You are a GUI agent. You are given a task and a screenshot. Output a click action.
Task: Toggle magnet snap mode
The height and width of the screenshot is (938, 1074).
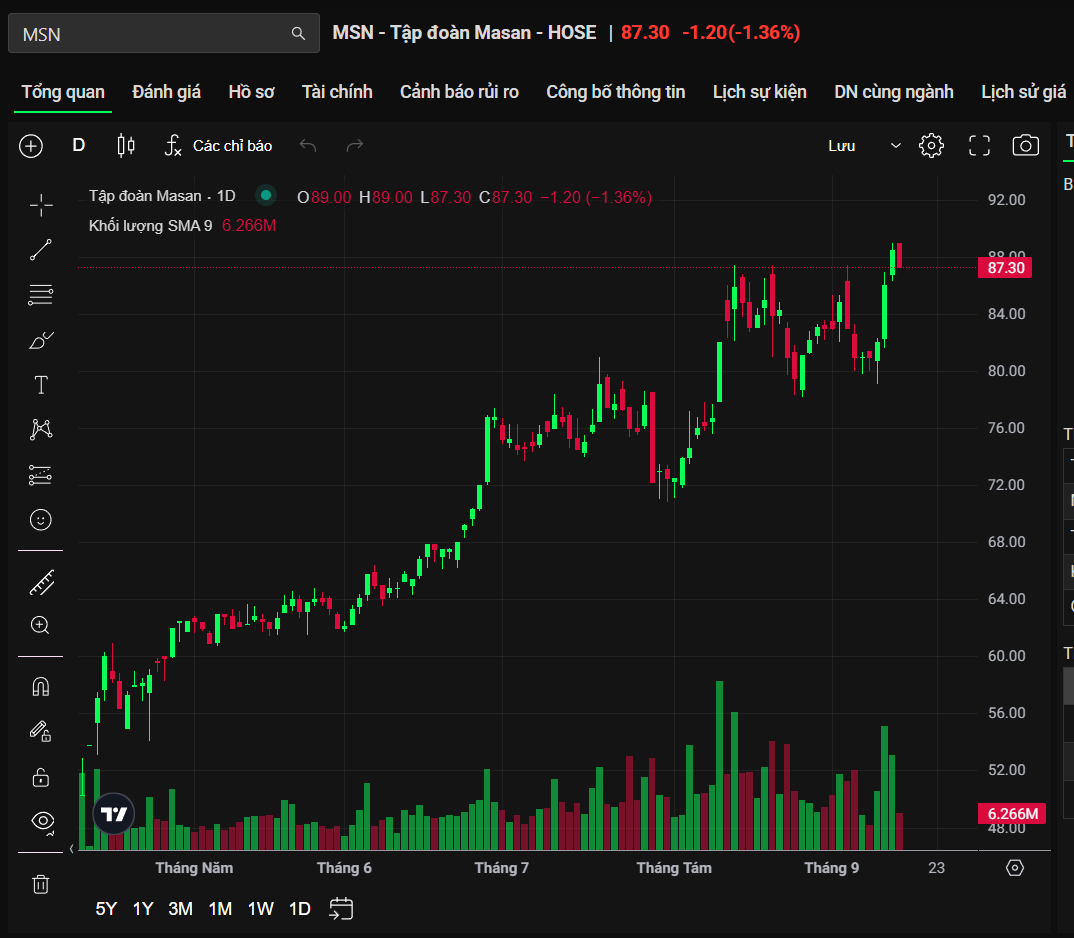[x=41, y=687]
